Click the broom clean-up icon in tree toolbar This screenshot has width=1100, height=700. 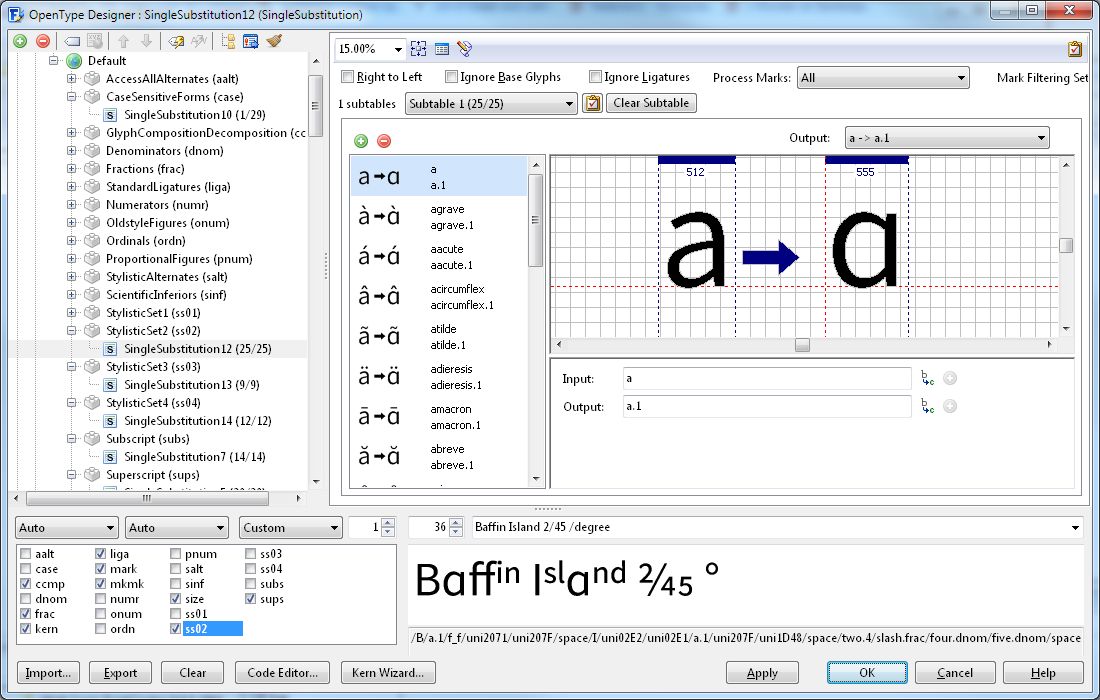click(275, 41)
